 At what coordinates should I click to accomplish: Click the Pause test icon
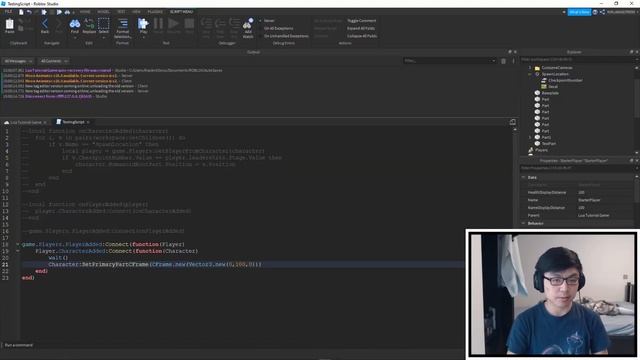158,24
